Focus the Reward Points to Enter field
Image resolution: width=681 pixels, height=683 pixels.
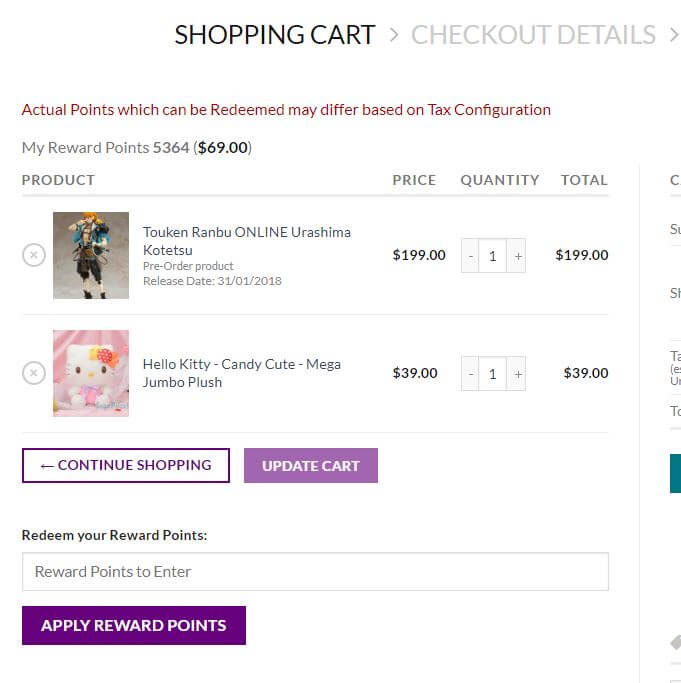click(315, 572)
